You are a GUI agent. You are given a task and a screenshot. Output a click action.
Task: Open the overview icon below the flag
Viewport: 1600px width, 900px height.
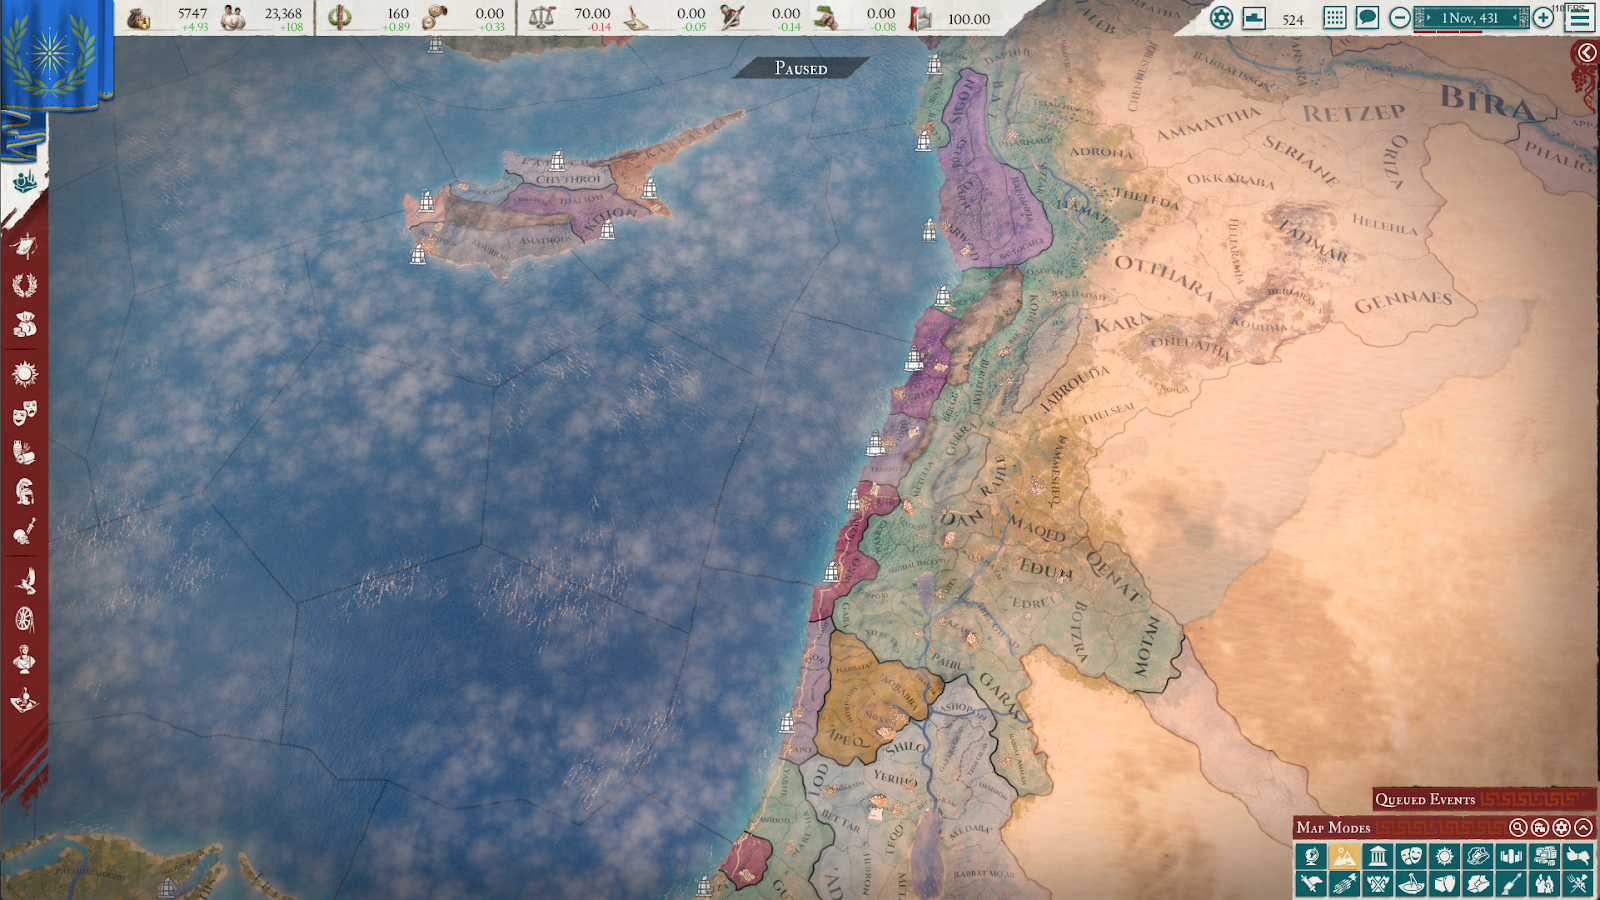(x=25, y=182)
